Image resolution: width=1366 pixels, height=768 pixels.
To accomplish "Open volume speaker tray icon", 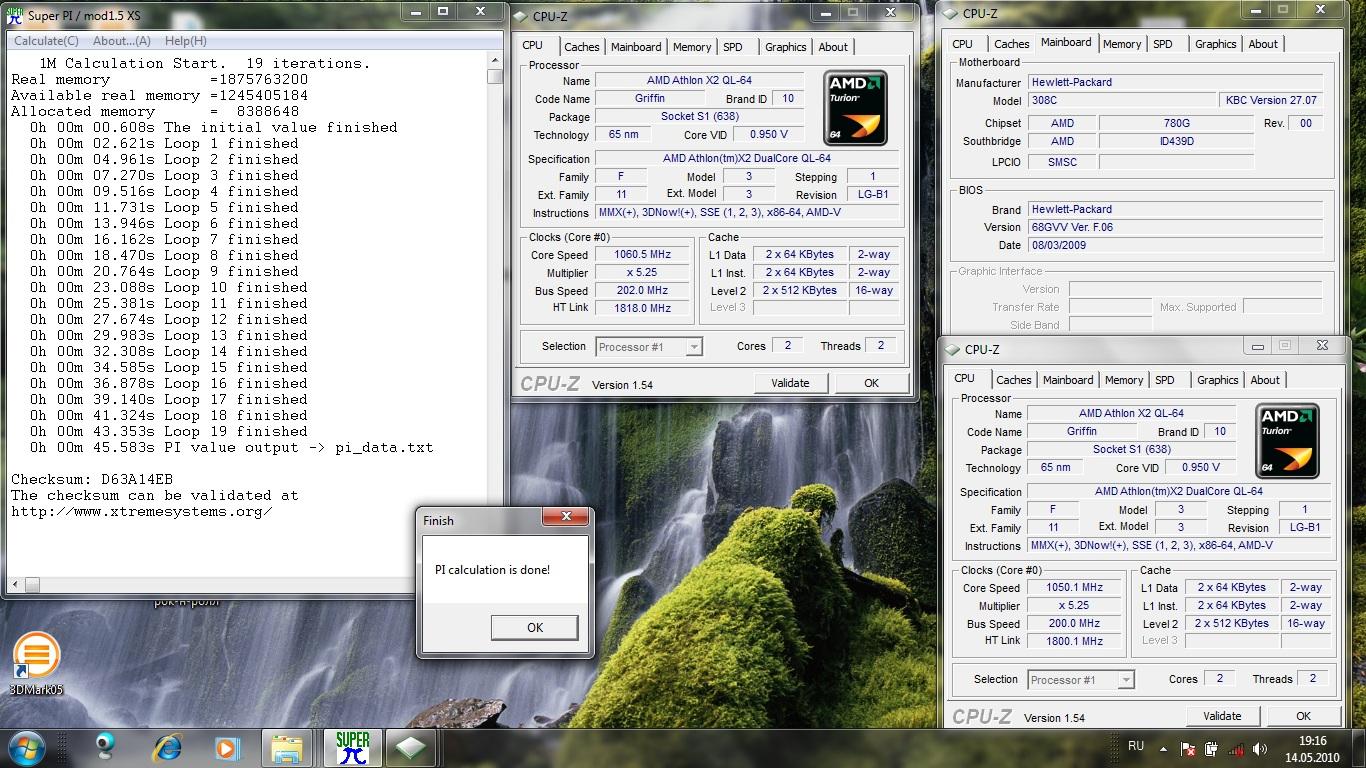I will 1260,748.
